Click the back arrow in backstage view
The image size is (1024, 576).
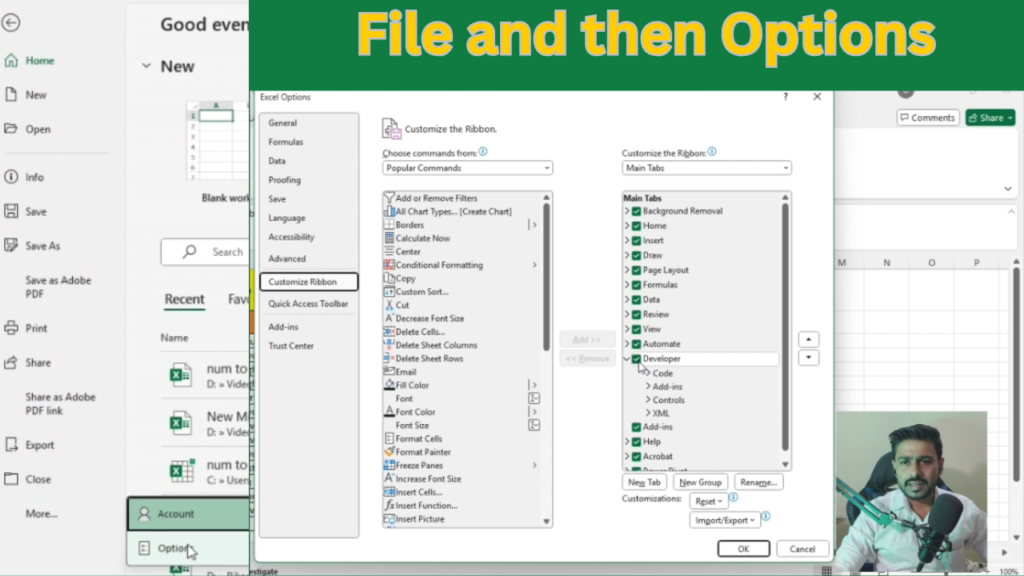point(10,23)
